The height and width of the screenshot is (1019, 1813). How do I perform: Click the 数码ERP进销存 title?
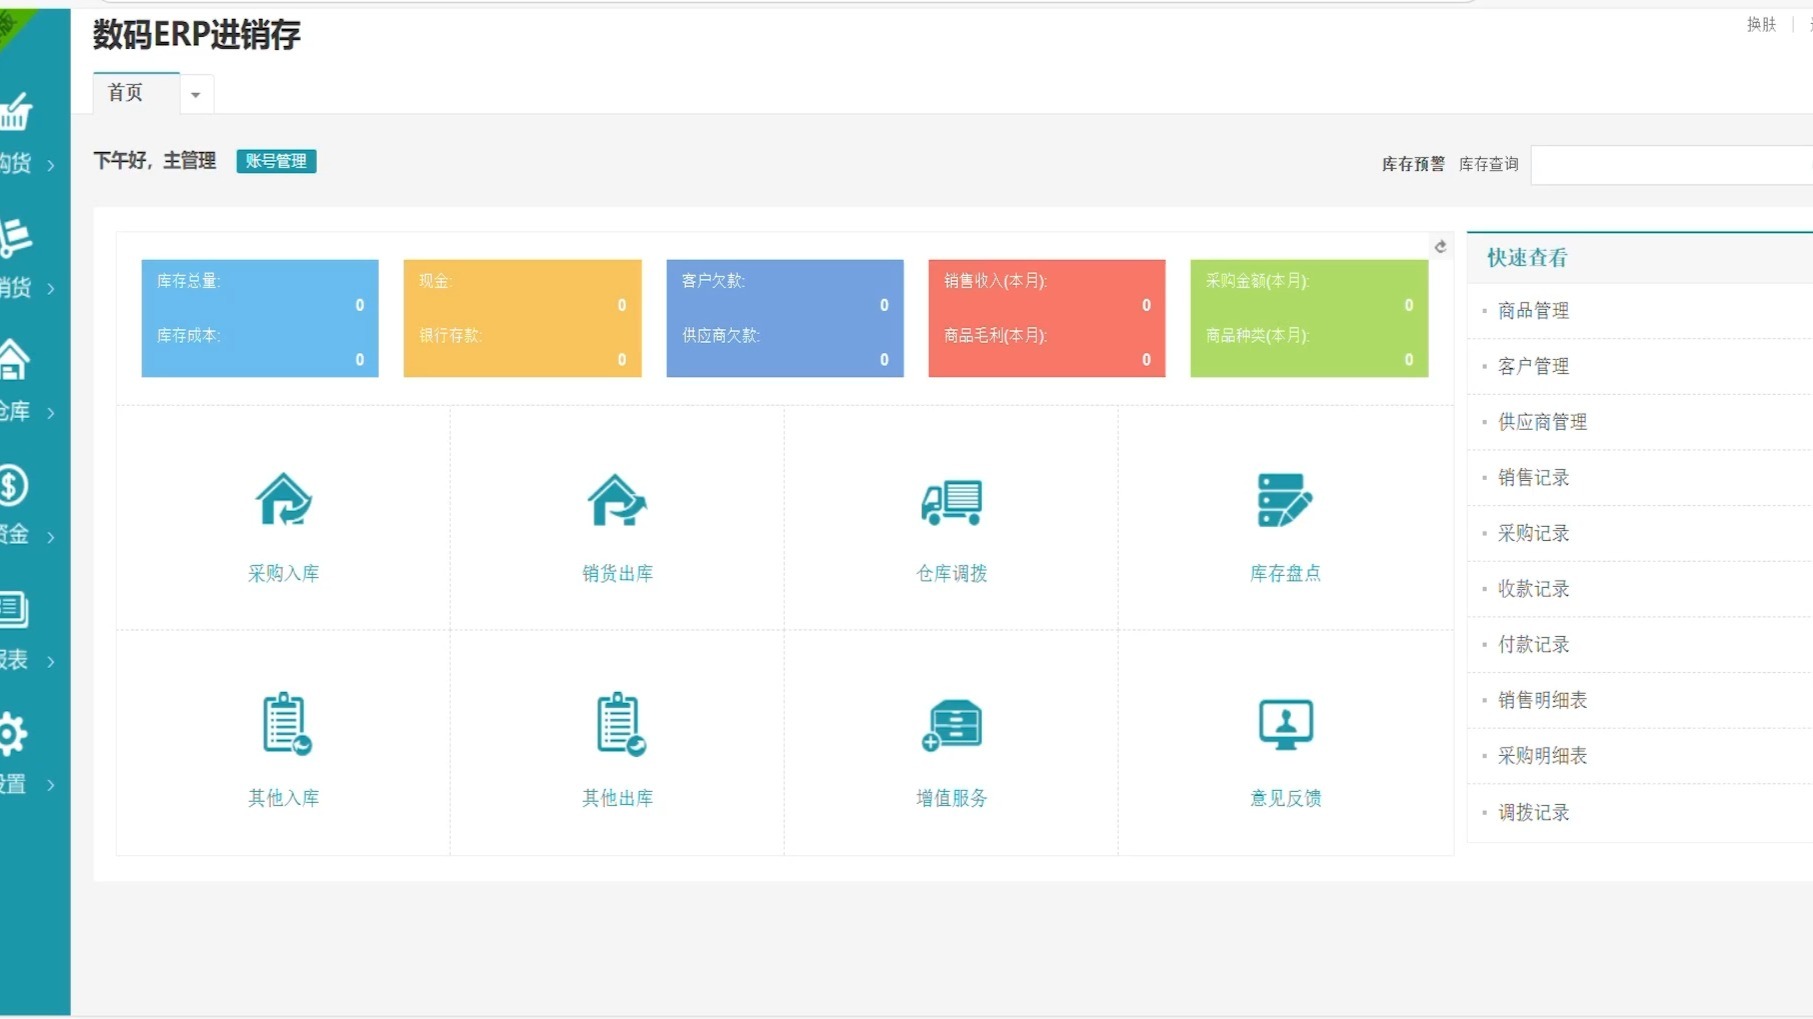197,35
